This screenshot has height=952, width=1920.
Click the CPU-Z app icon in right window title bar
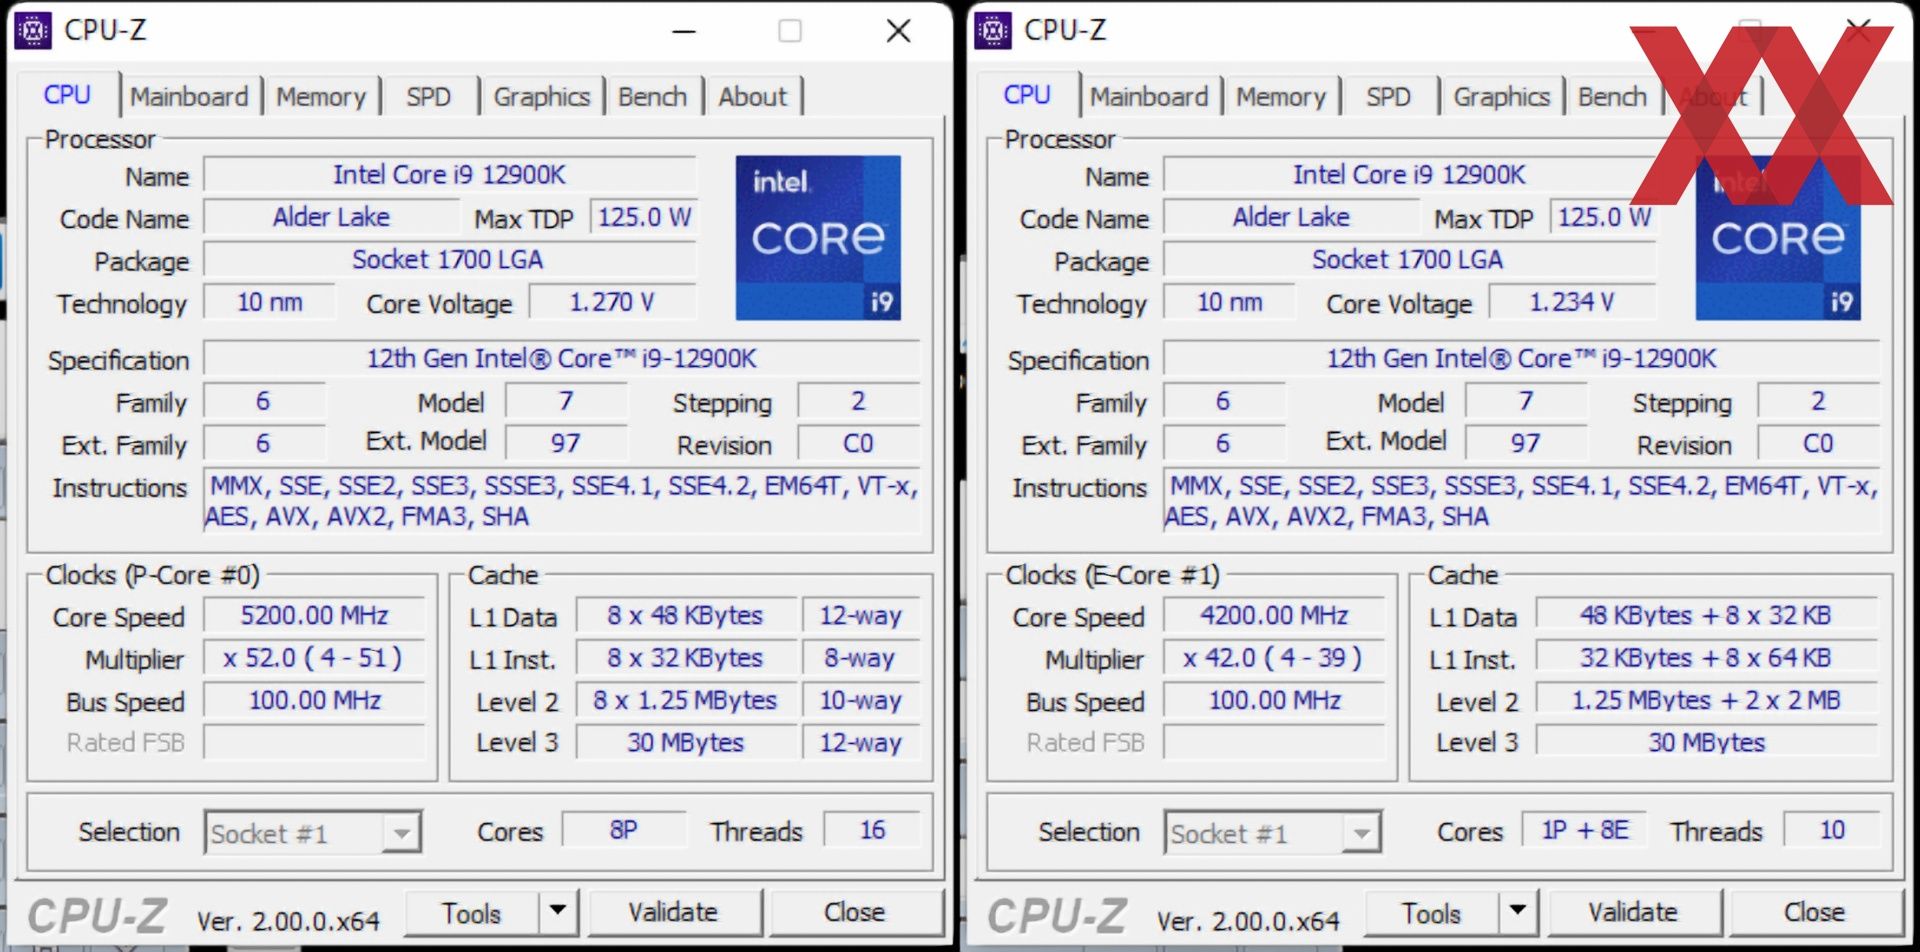pos(993,31)
